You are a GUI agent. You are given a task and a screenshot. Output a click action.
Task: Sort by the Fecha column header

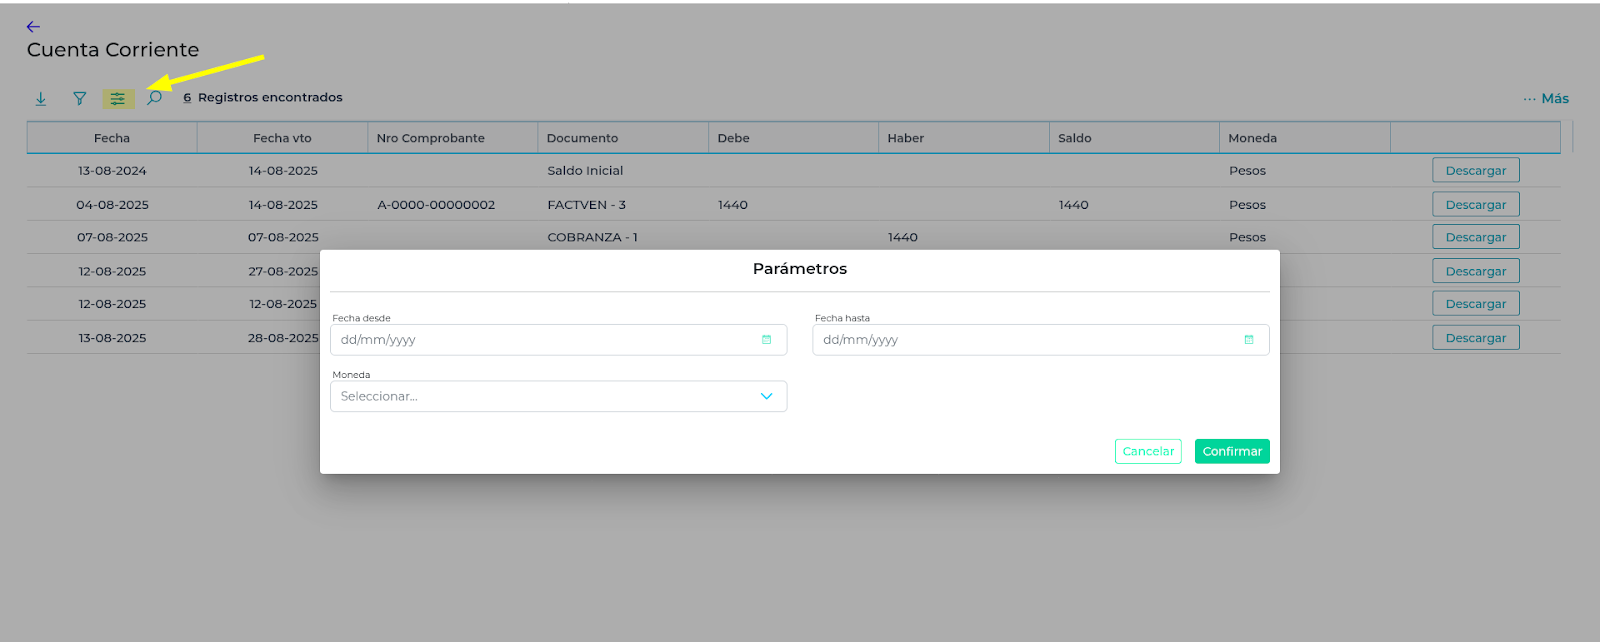click(112, 138)
